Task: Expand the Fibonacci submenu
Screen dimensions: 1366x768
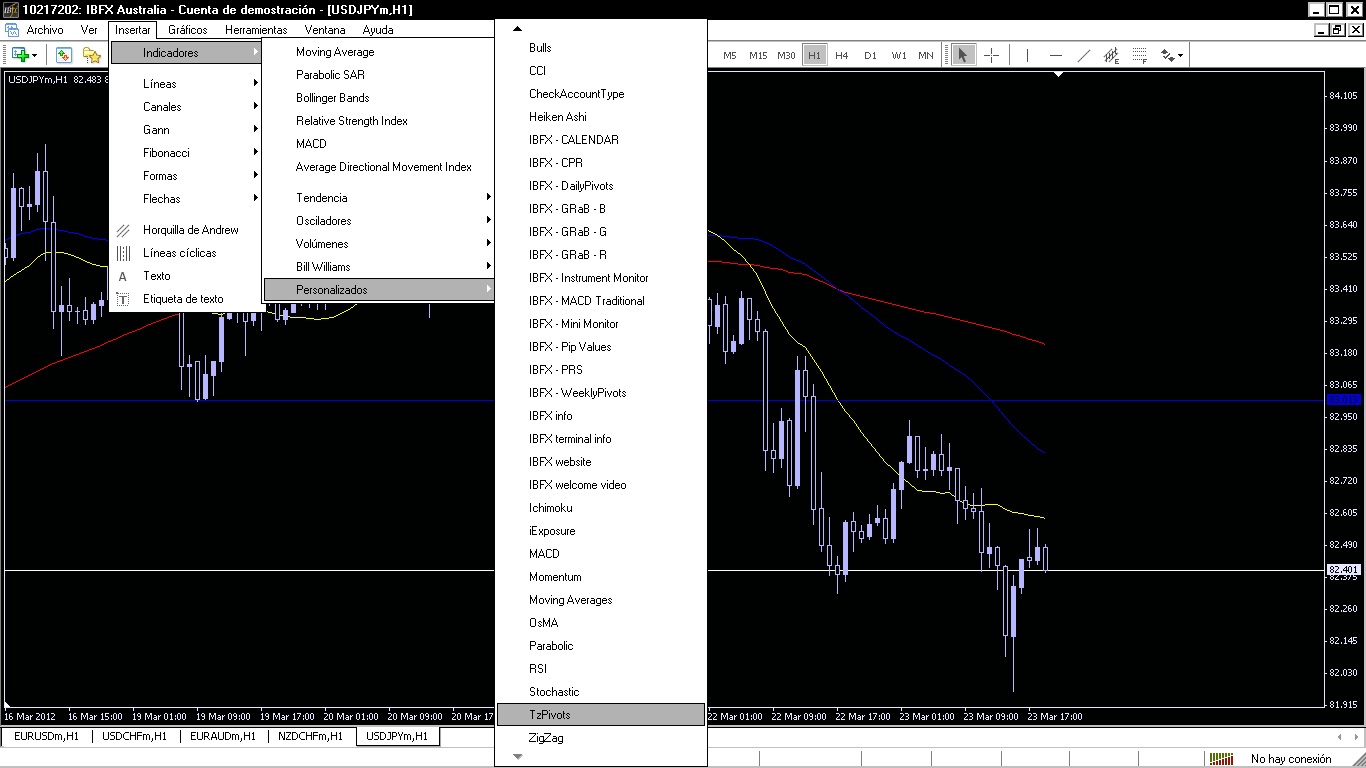Action: point(186,153)
